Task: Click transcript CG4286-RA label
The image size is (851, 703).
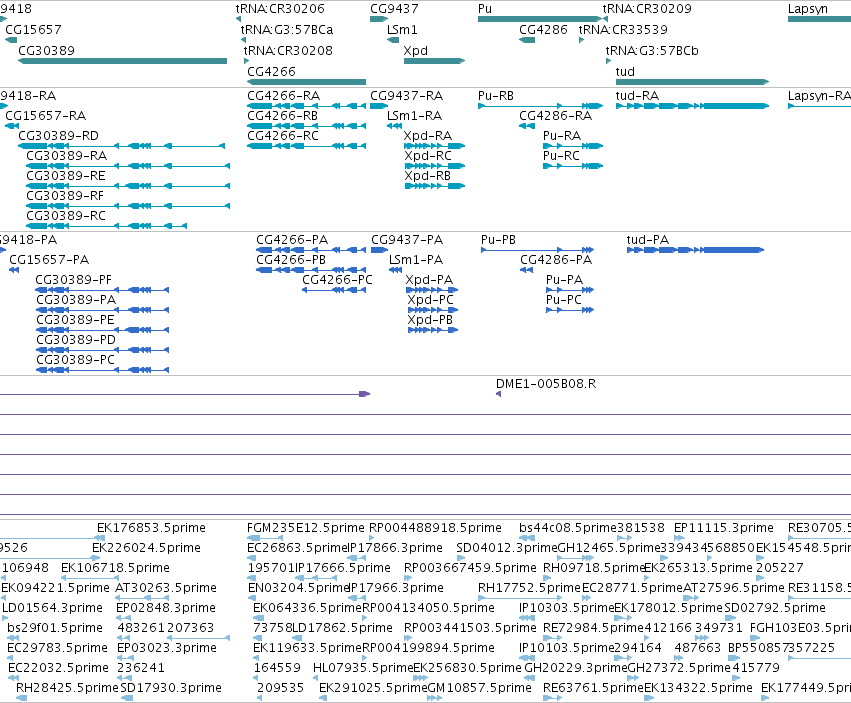Action: (x=556, y=116)
